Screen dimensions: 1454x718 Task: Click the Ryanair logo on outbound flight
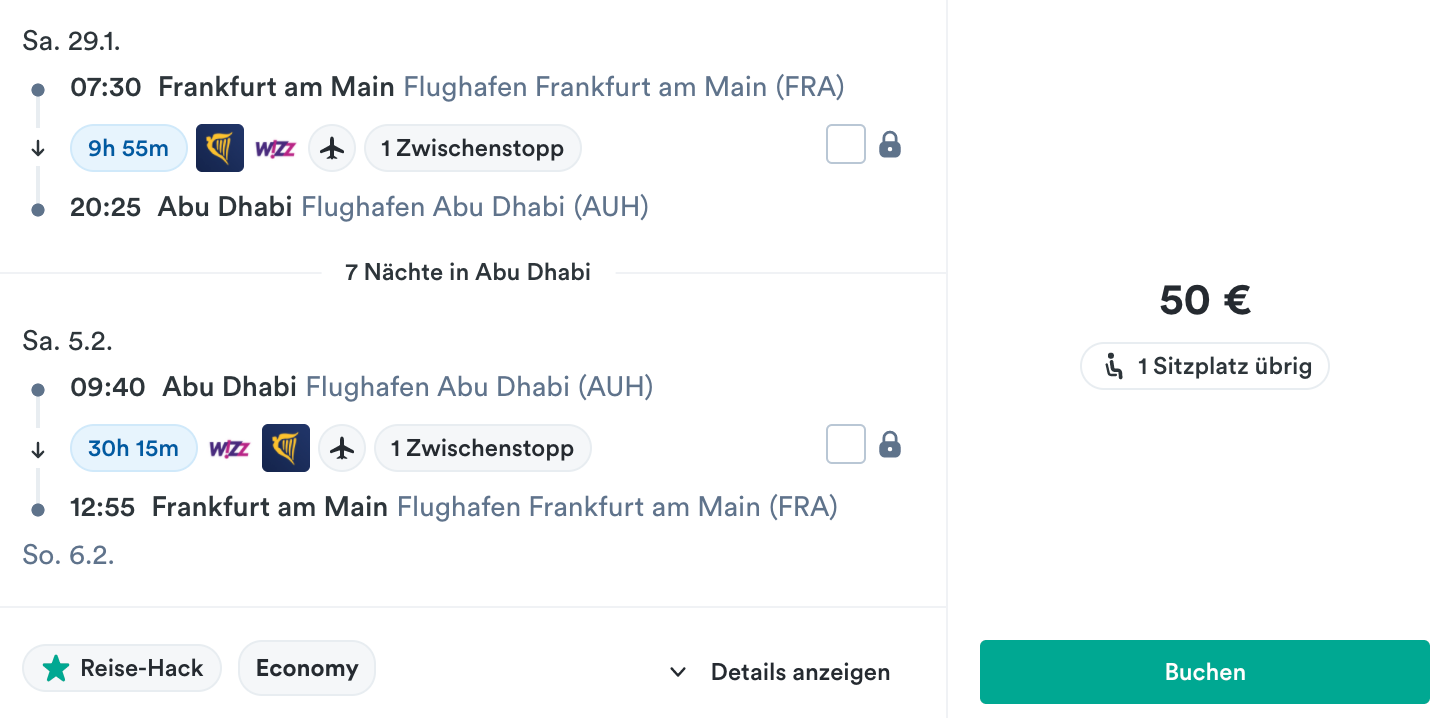[x=220, y=149]
